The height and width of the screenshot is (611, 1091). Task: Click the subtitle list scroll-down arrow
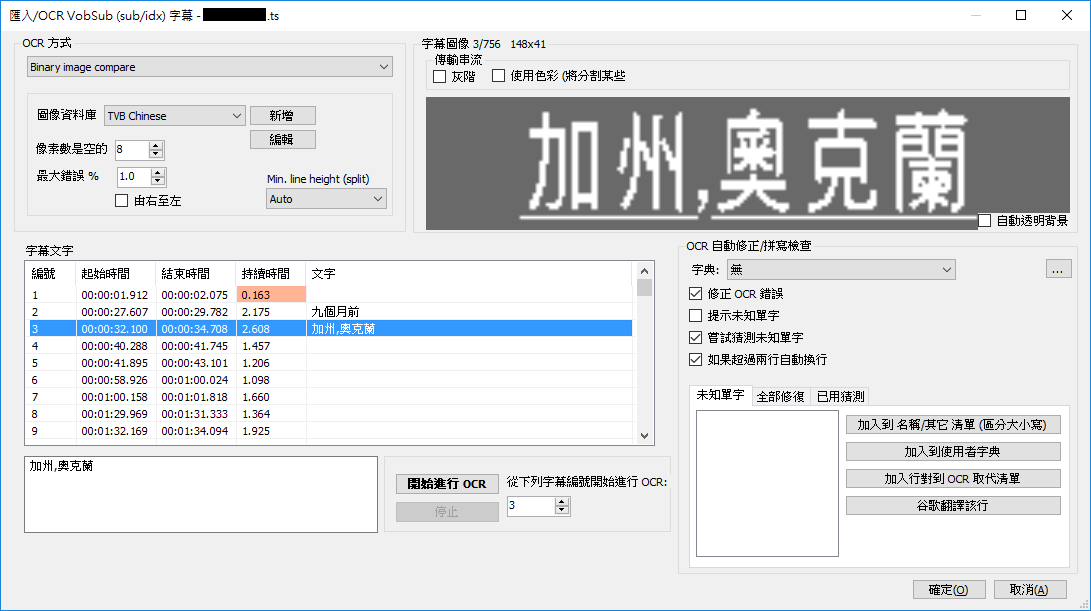(644, 436)
